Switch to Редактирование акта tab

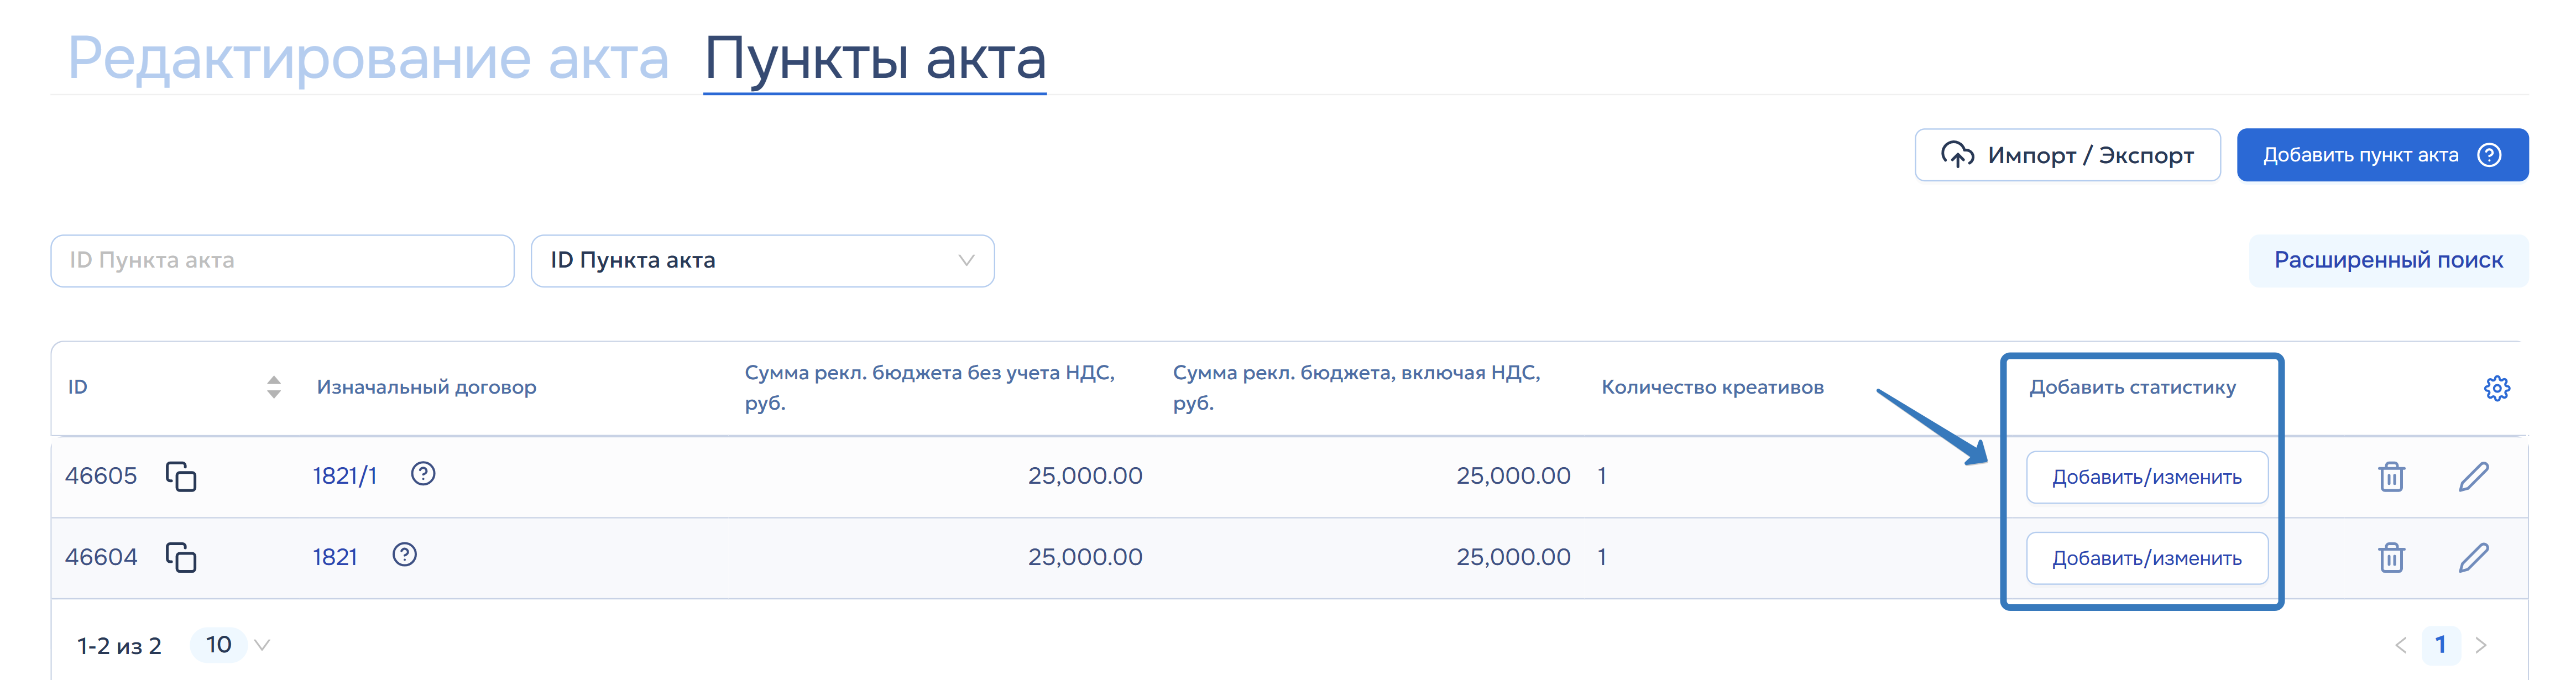pyautogui.click(x=368, y=58)
